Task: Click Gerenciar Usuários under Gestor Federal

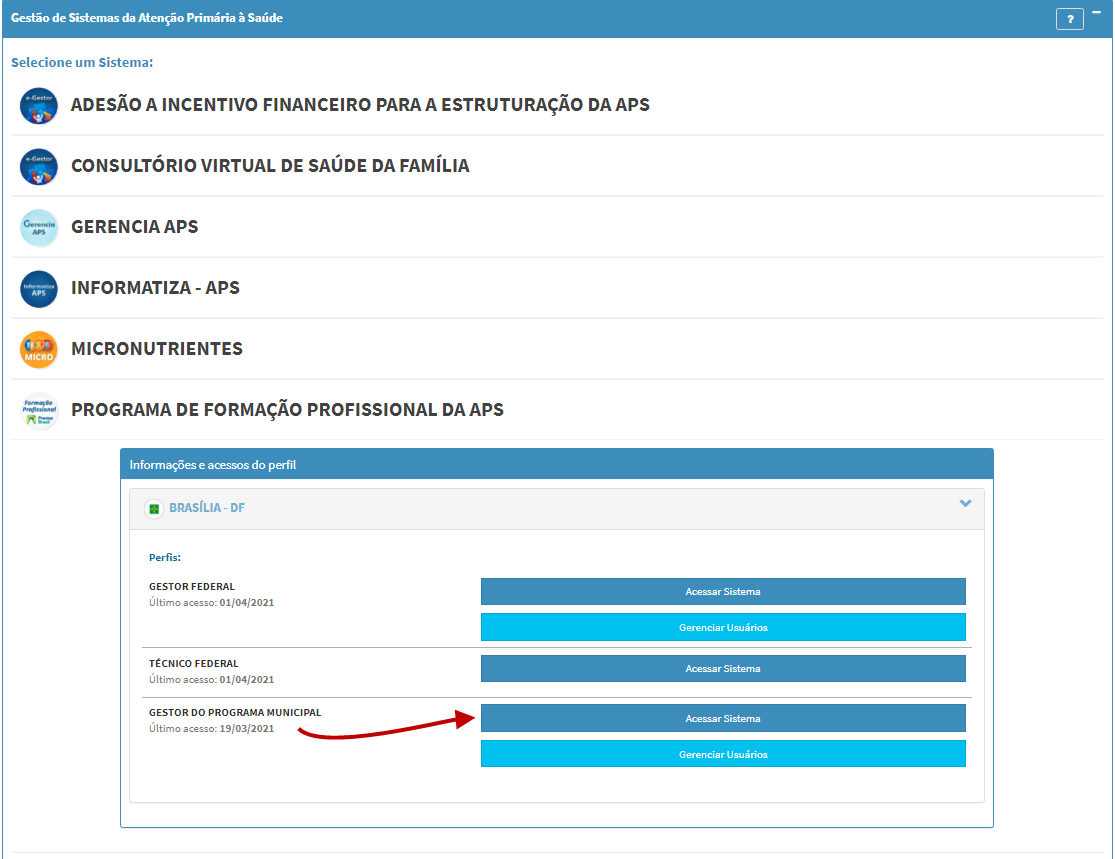Action: [723, 628]
